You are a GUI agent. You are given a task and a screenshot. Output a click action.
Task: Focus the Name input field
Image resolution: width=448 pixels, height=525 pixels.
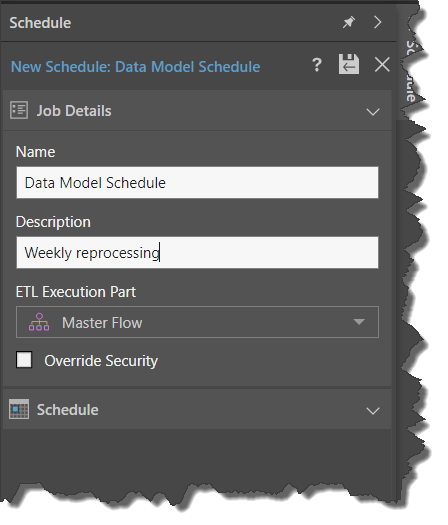198,182
